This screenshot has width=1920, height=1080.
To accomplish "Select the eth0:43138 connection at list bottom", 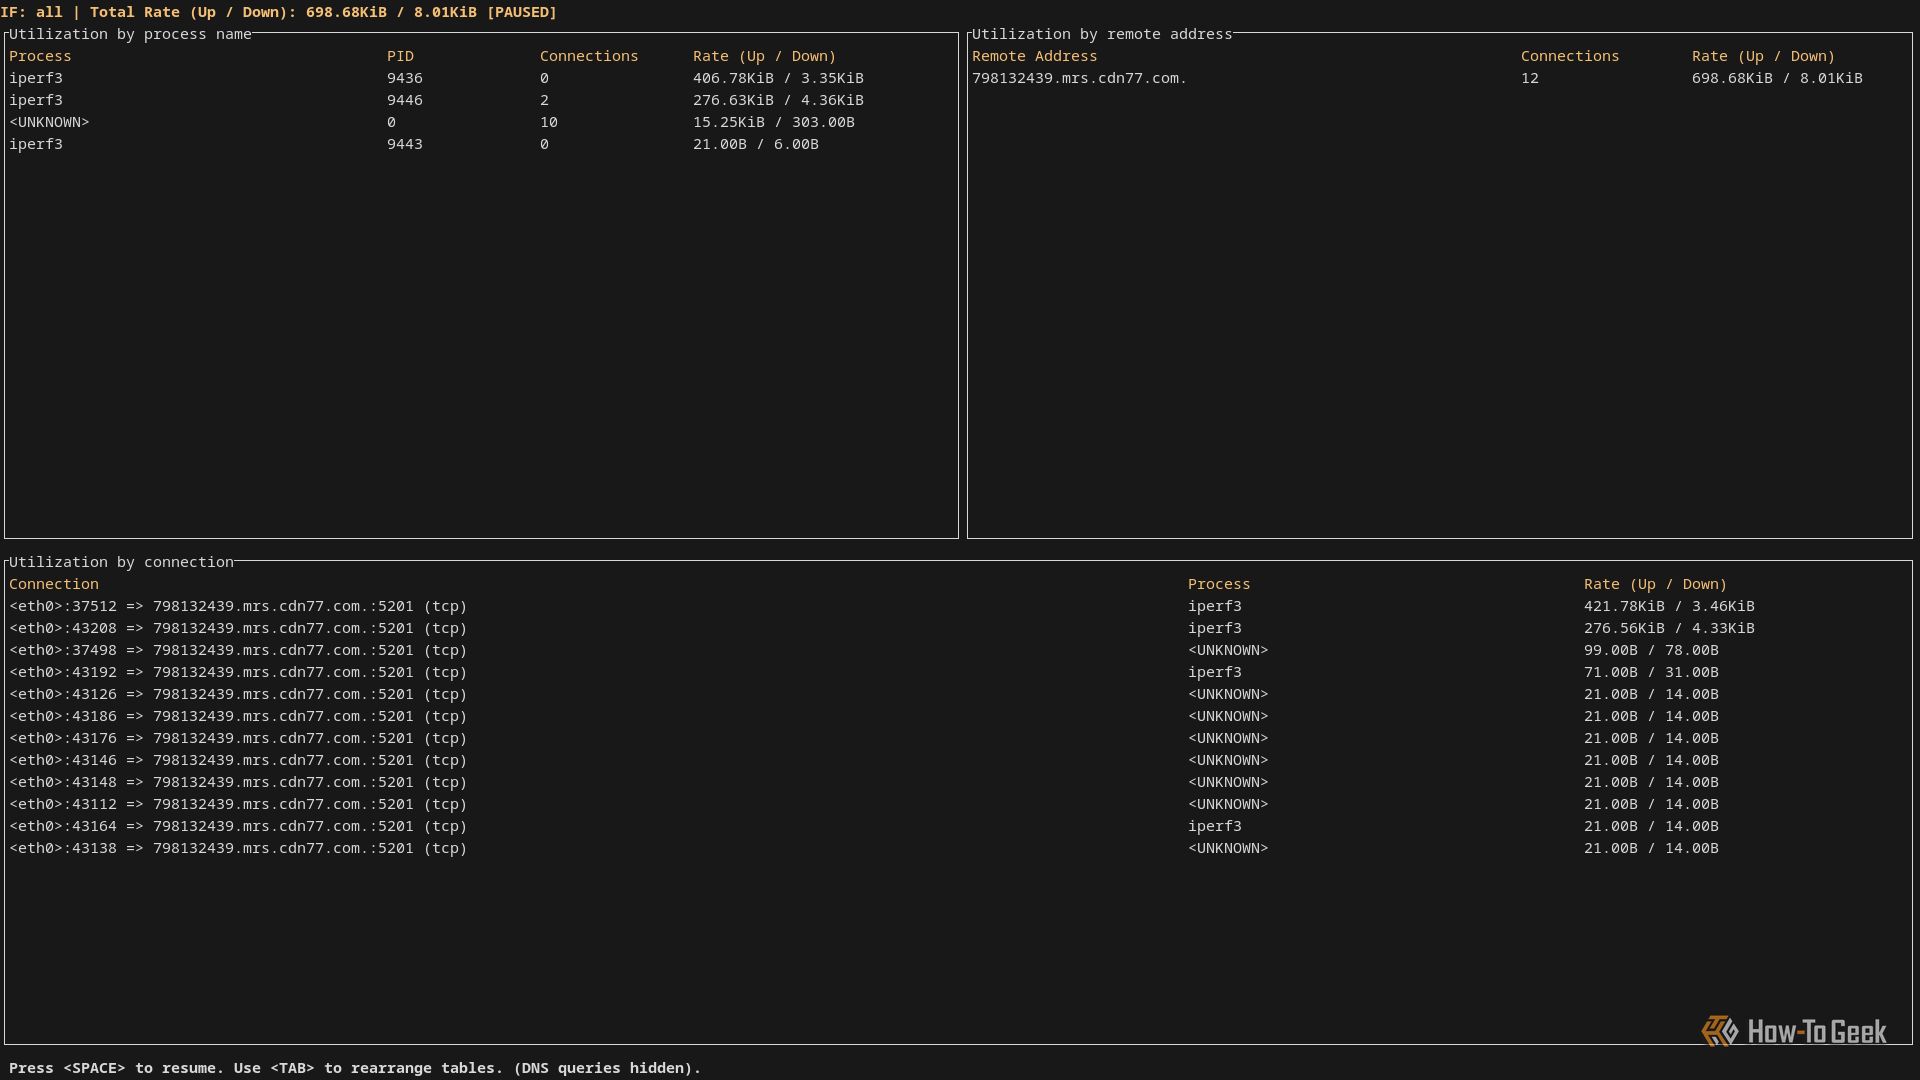I will click(x=238, y=848).
